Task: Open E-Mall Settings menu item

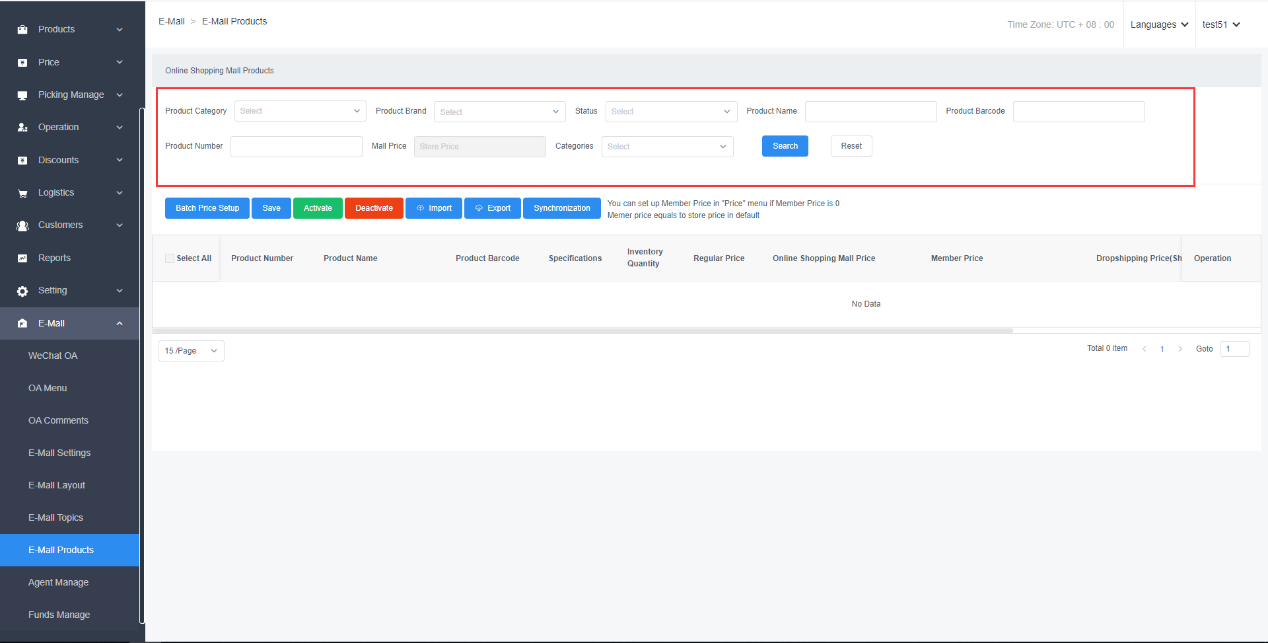Action: point(59,453)
